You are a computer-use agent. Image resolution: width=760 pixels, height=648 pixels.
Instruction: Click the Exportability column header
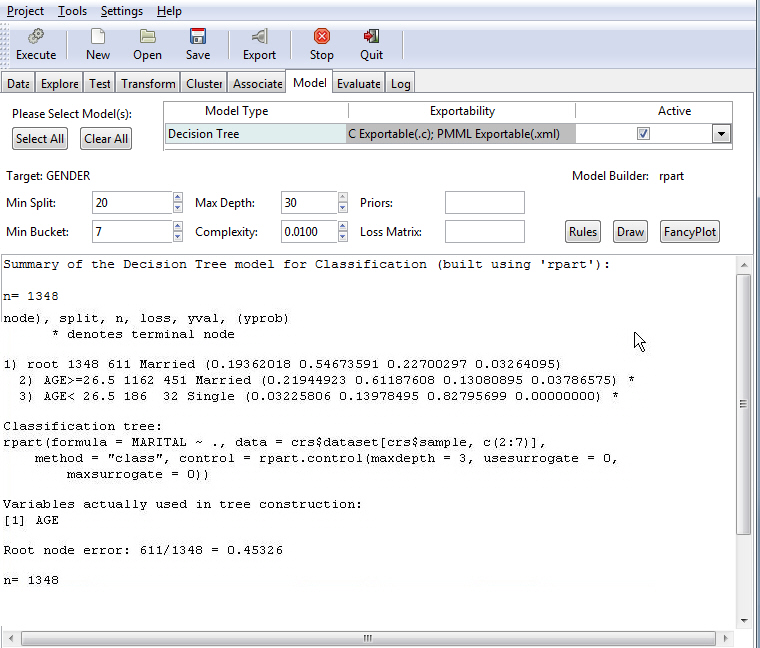462,111
